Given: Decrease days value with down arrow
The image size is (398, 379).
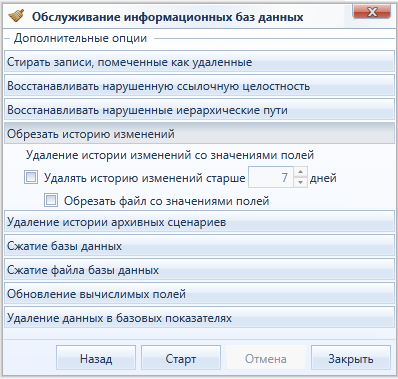Looking at the screenshot, I should click(x=300, y=182).
